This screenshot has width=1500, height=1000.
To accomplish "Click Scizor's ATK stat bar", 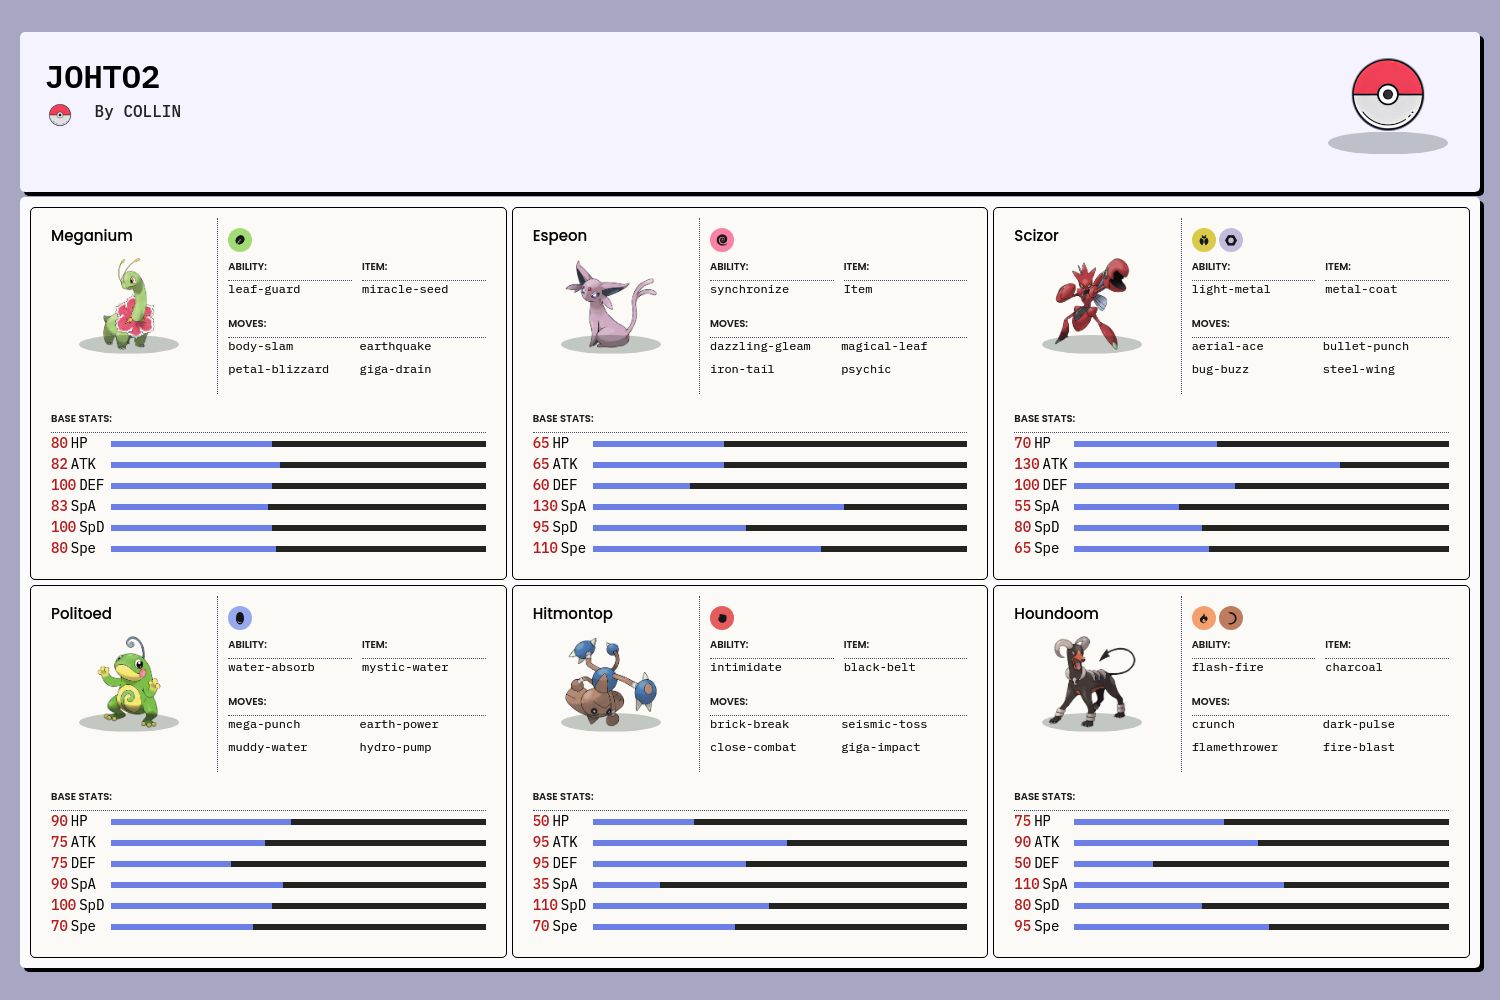I will 1261,465.
